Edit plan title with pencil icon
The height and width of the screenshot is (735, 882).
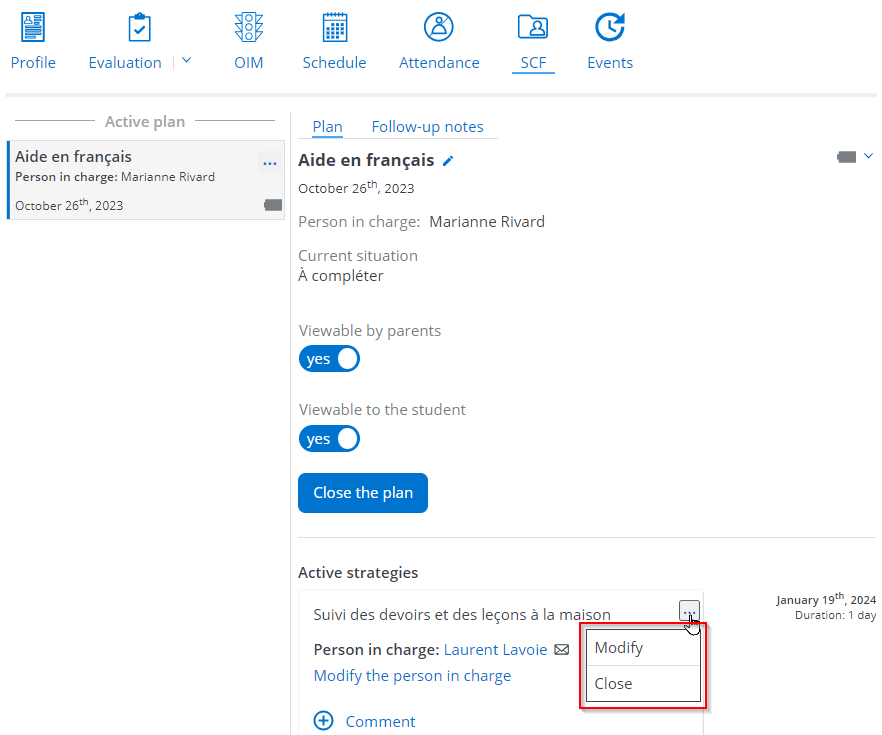click(x=448, y=161)
